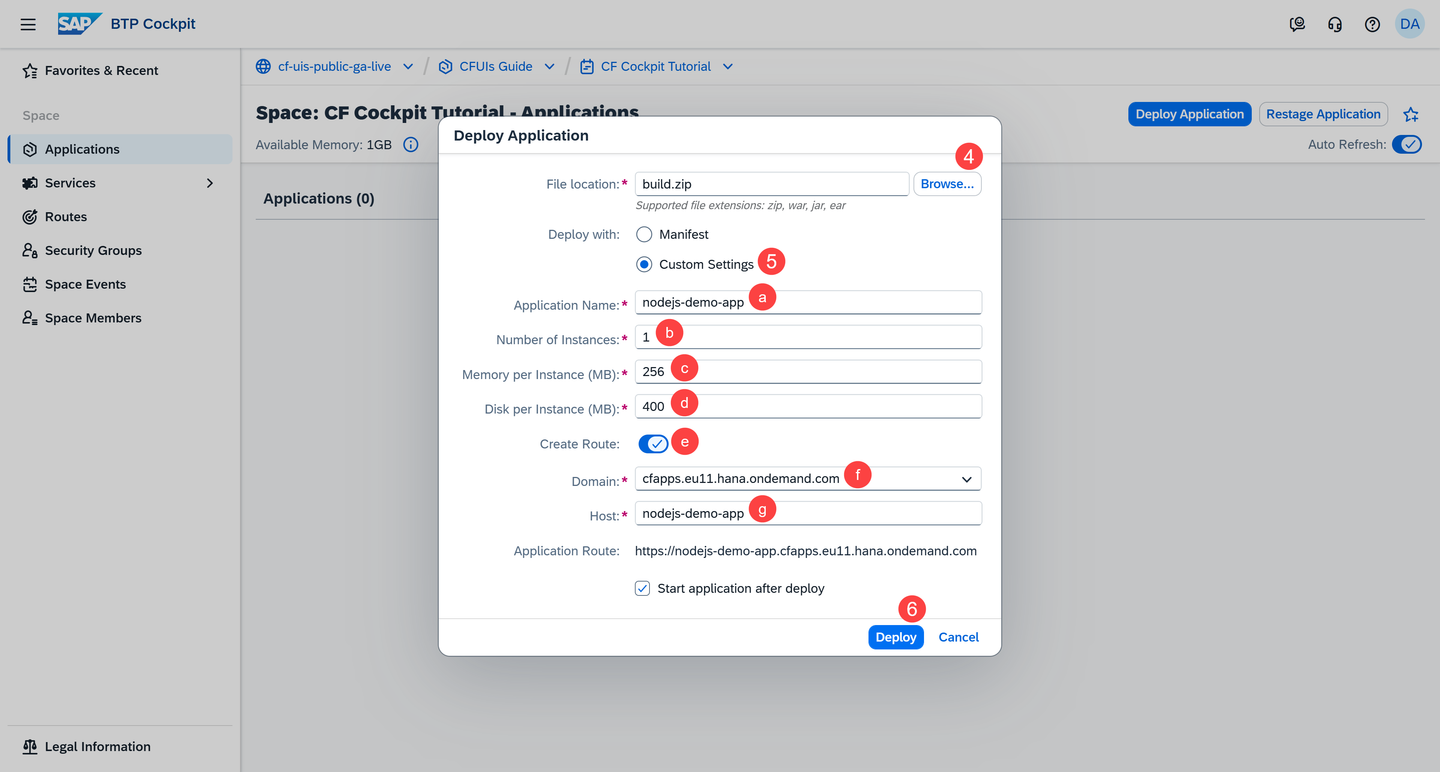Image resolution: width=1440 pixels, height=772 pixels.
Task: Open Security Groups in sidebar
Action: point(120,251)
